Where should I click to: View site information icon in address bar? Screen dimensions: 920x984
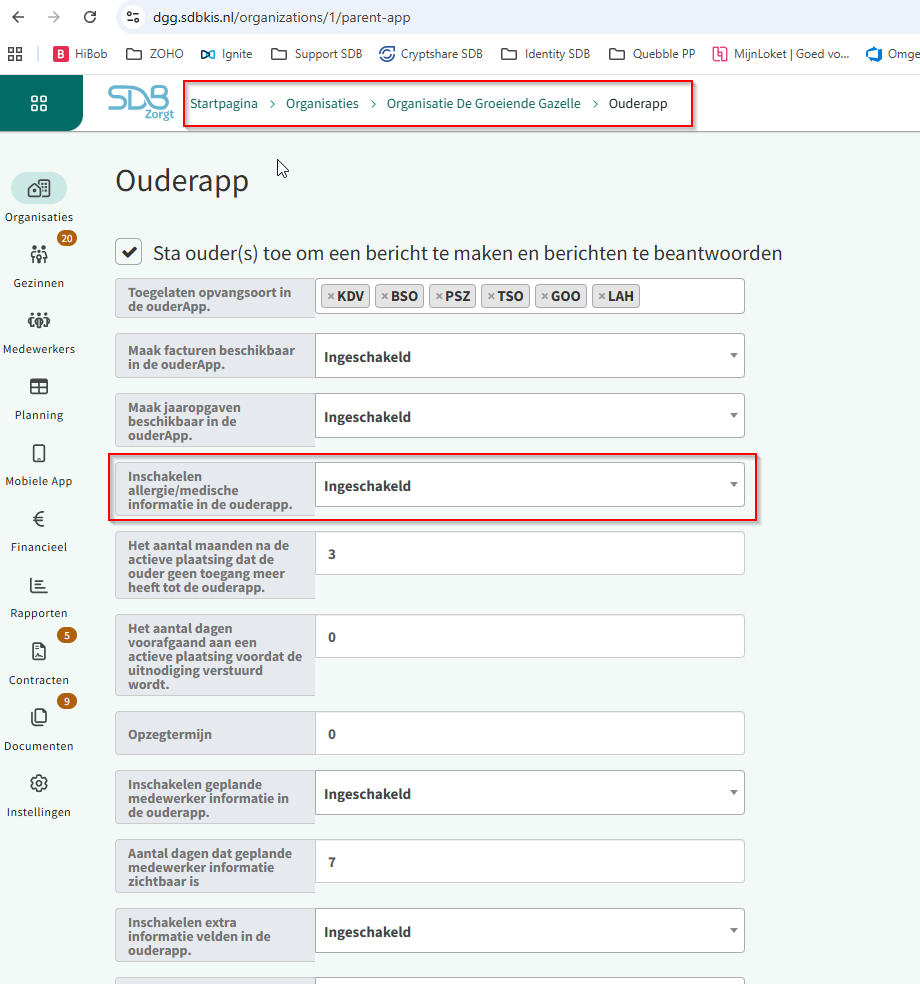[132, 17]
